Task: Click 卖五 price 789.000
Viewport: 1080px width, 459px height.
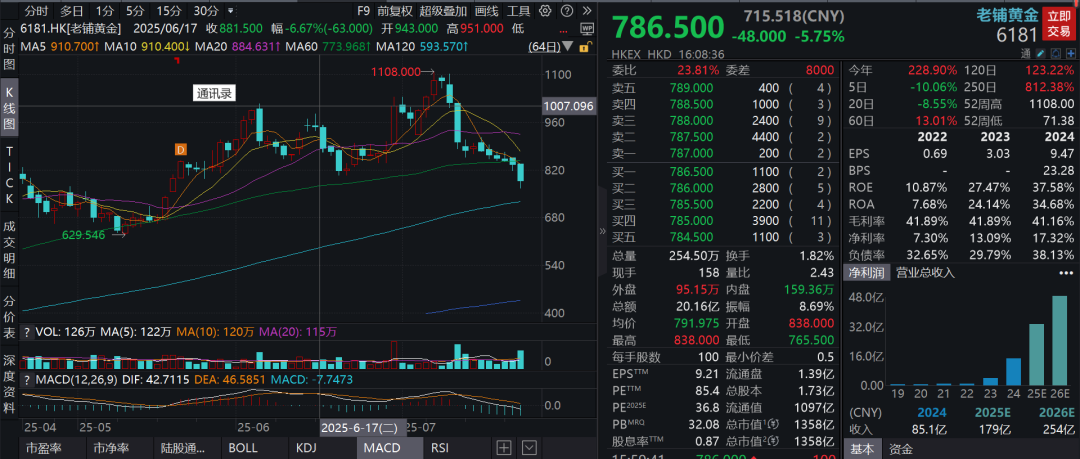Action: click(692, 88)
